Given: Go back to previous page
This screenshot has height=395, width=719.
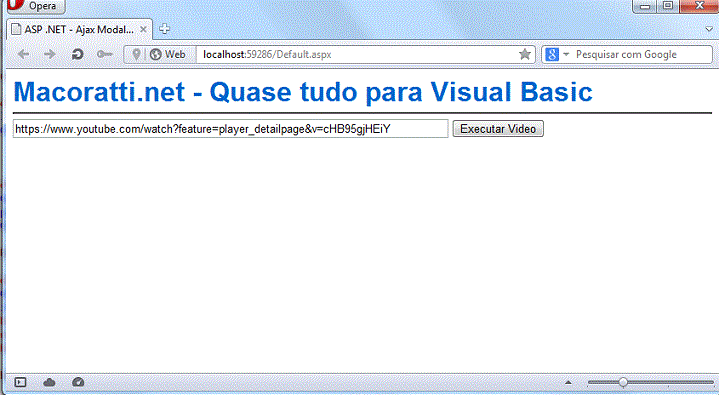Looking at the screenshot, I should coord(23,55).
